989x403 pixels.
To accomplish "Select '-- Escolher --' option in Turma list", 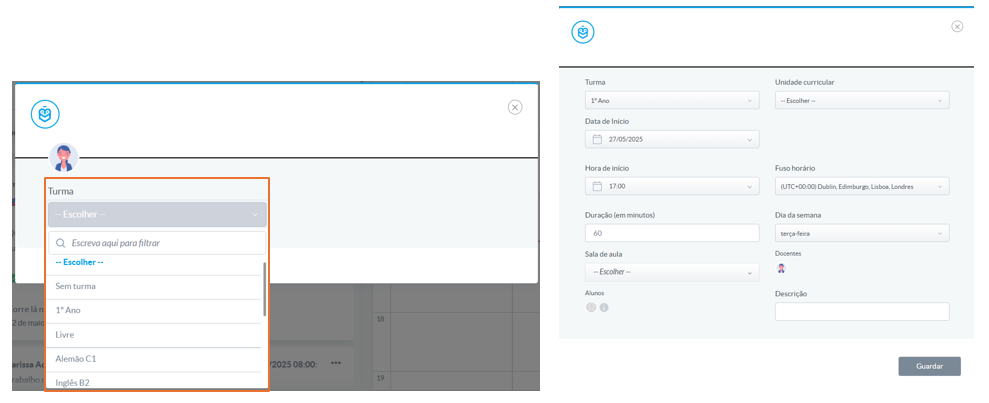I will [x=79, y=262].
